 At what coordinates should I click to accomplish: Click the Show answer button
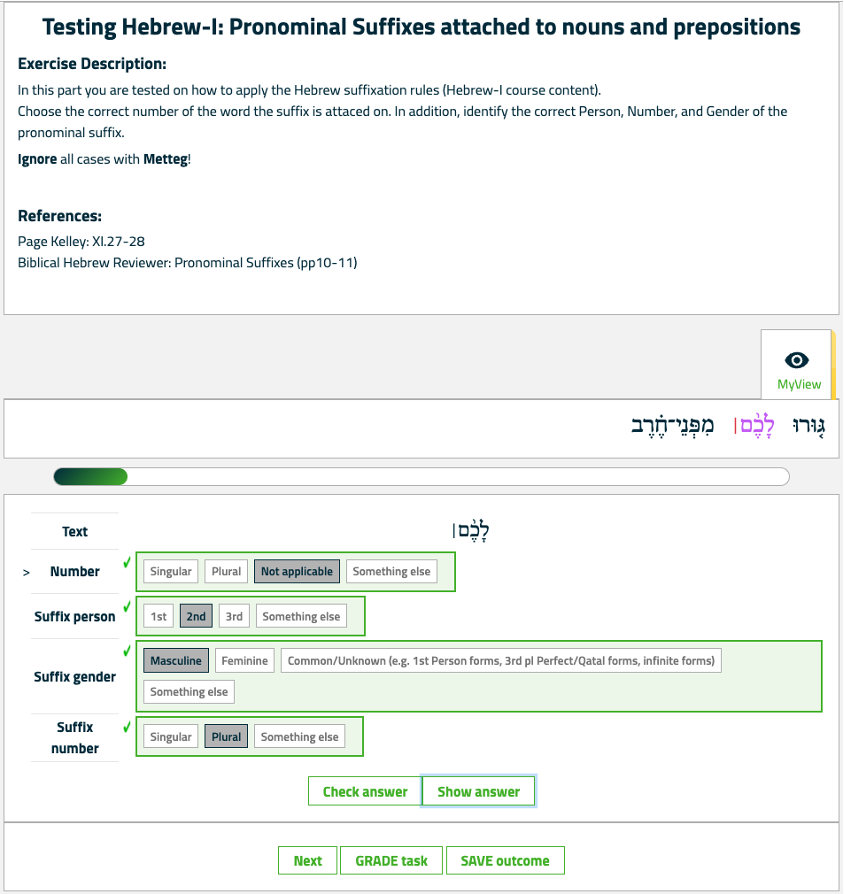point(478,792)
